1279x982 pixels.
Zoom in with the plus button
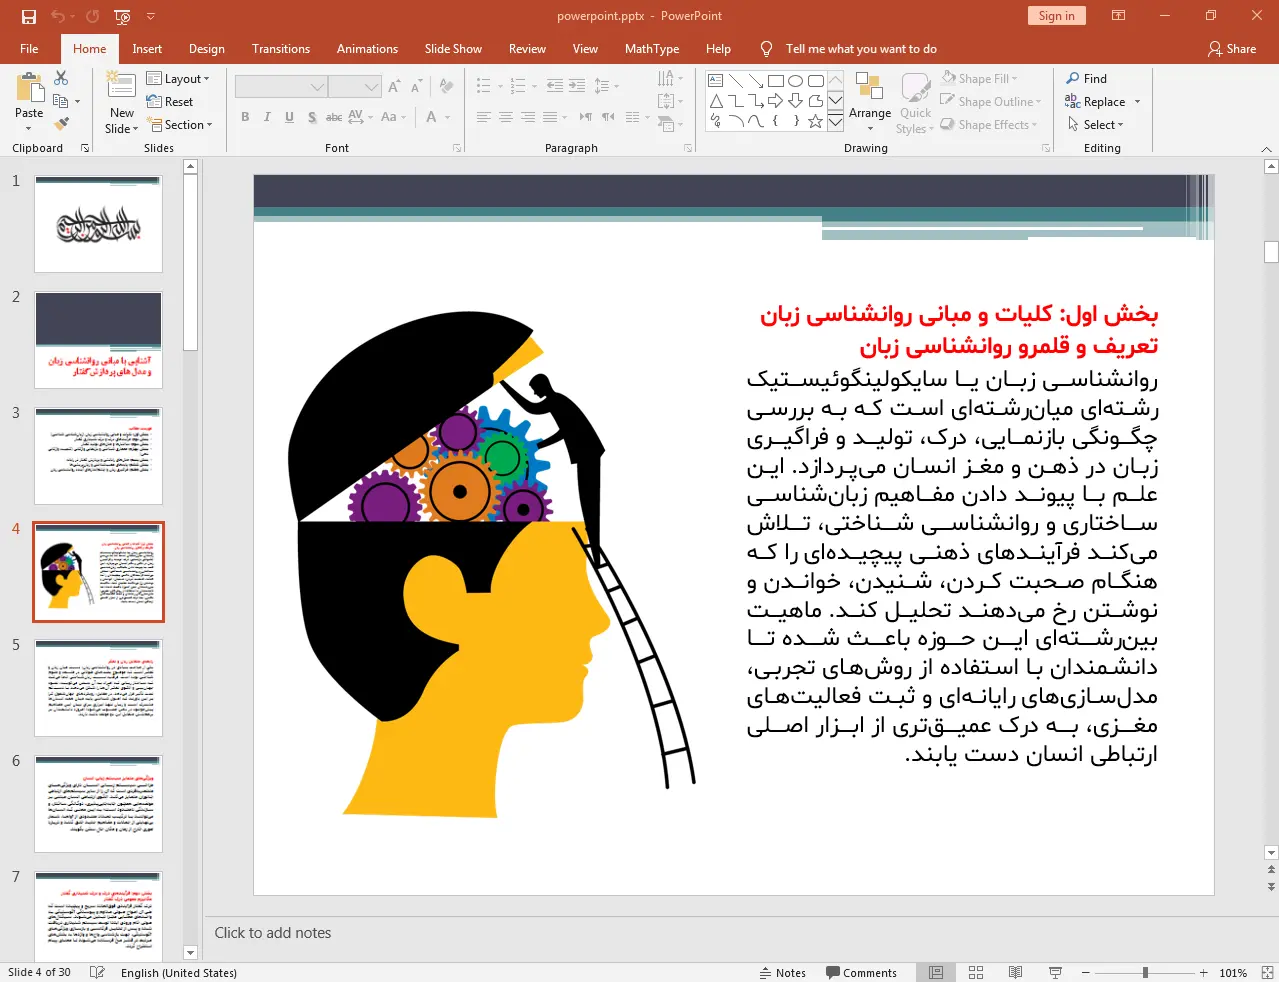1204,972
